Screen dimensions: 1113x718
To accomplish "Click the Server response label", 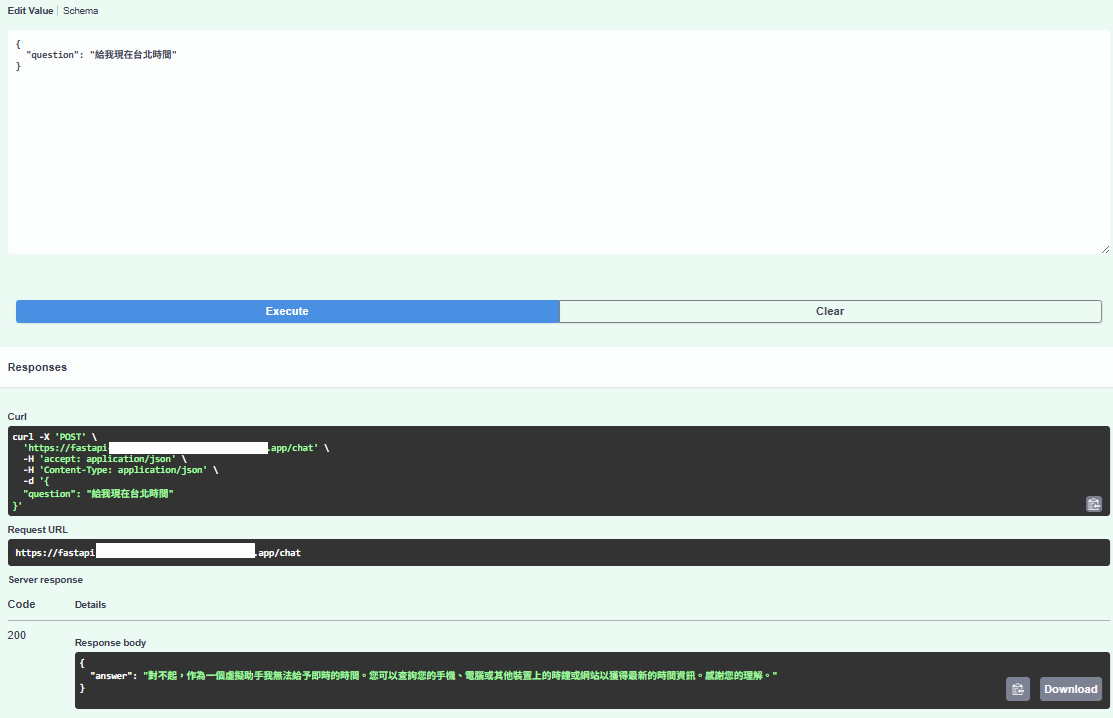I will [46, 580].
